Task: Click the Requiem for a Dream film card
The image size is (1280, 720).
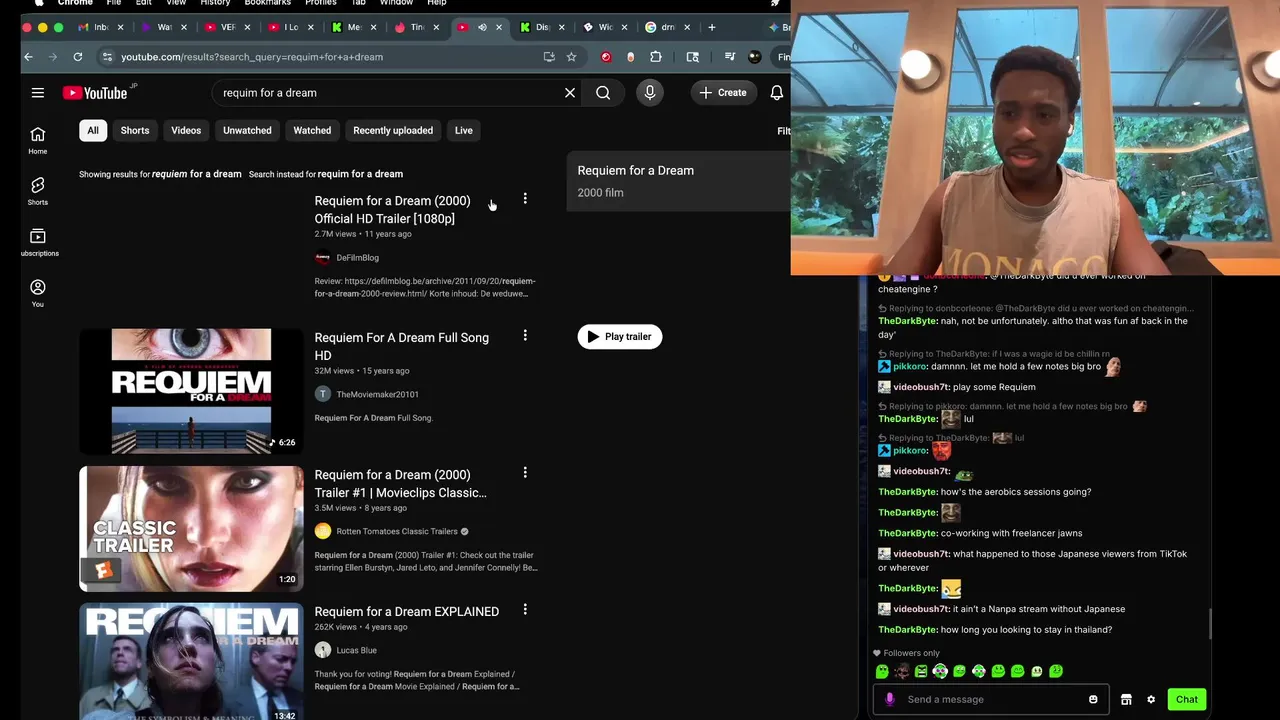Action: pos(679,181)
